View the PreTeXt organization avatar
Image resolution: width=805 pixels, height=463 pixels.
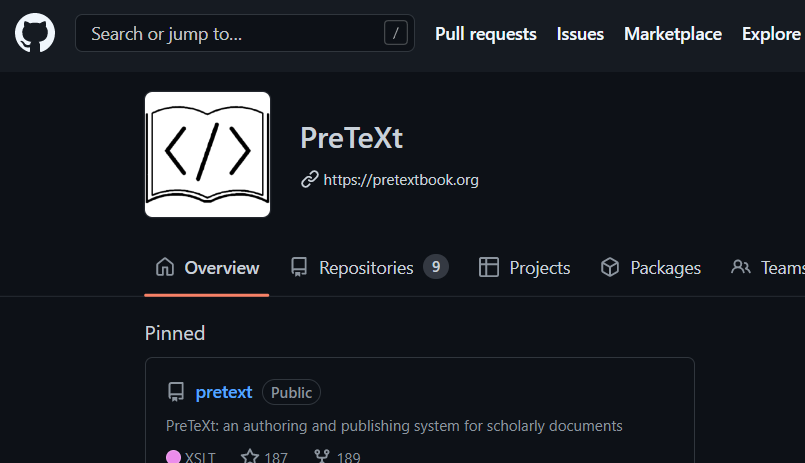[x=207, y=155]
